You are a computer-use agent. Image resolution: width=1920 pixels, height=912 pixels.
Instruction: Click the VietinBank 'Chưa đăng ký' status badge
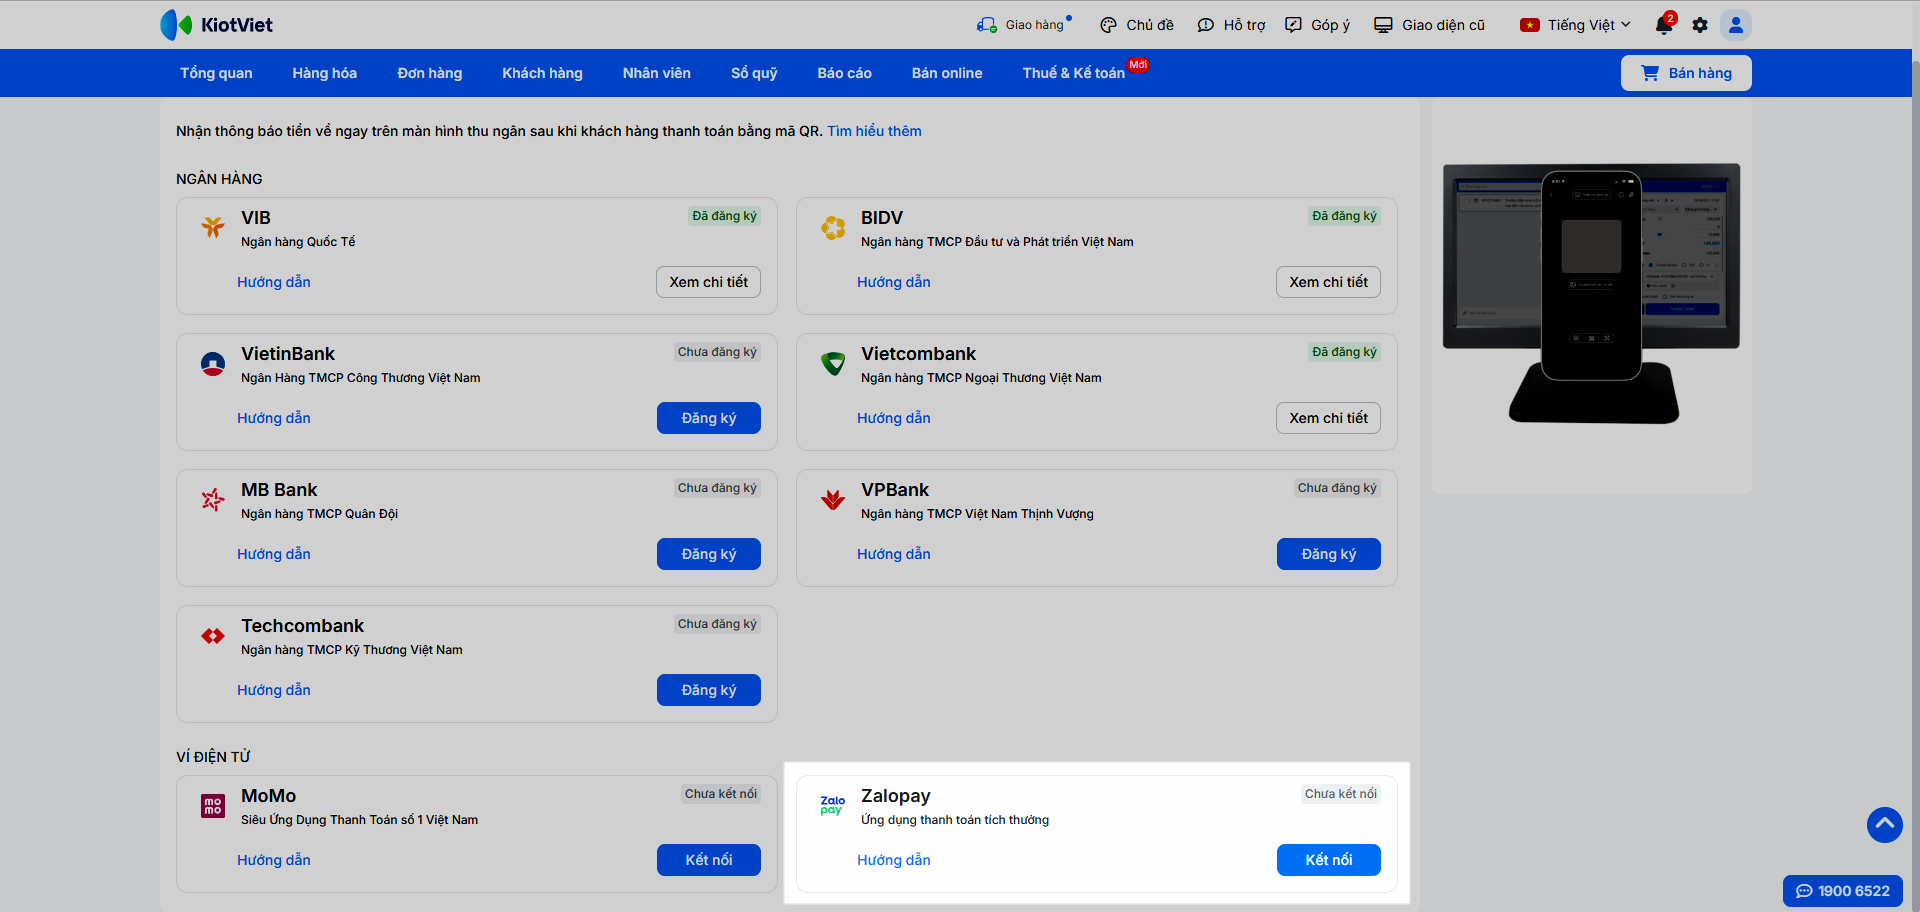coord(717,352)
